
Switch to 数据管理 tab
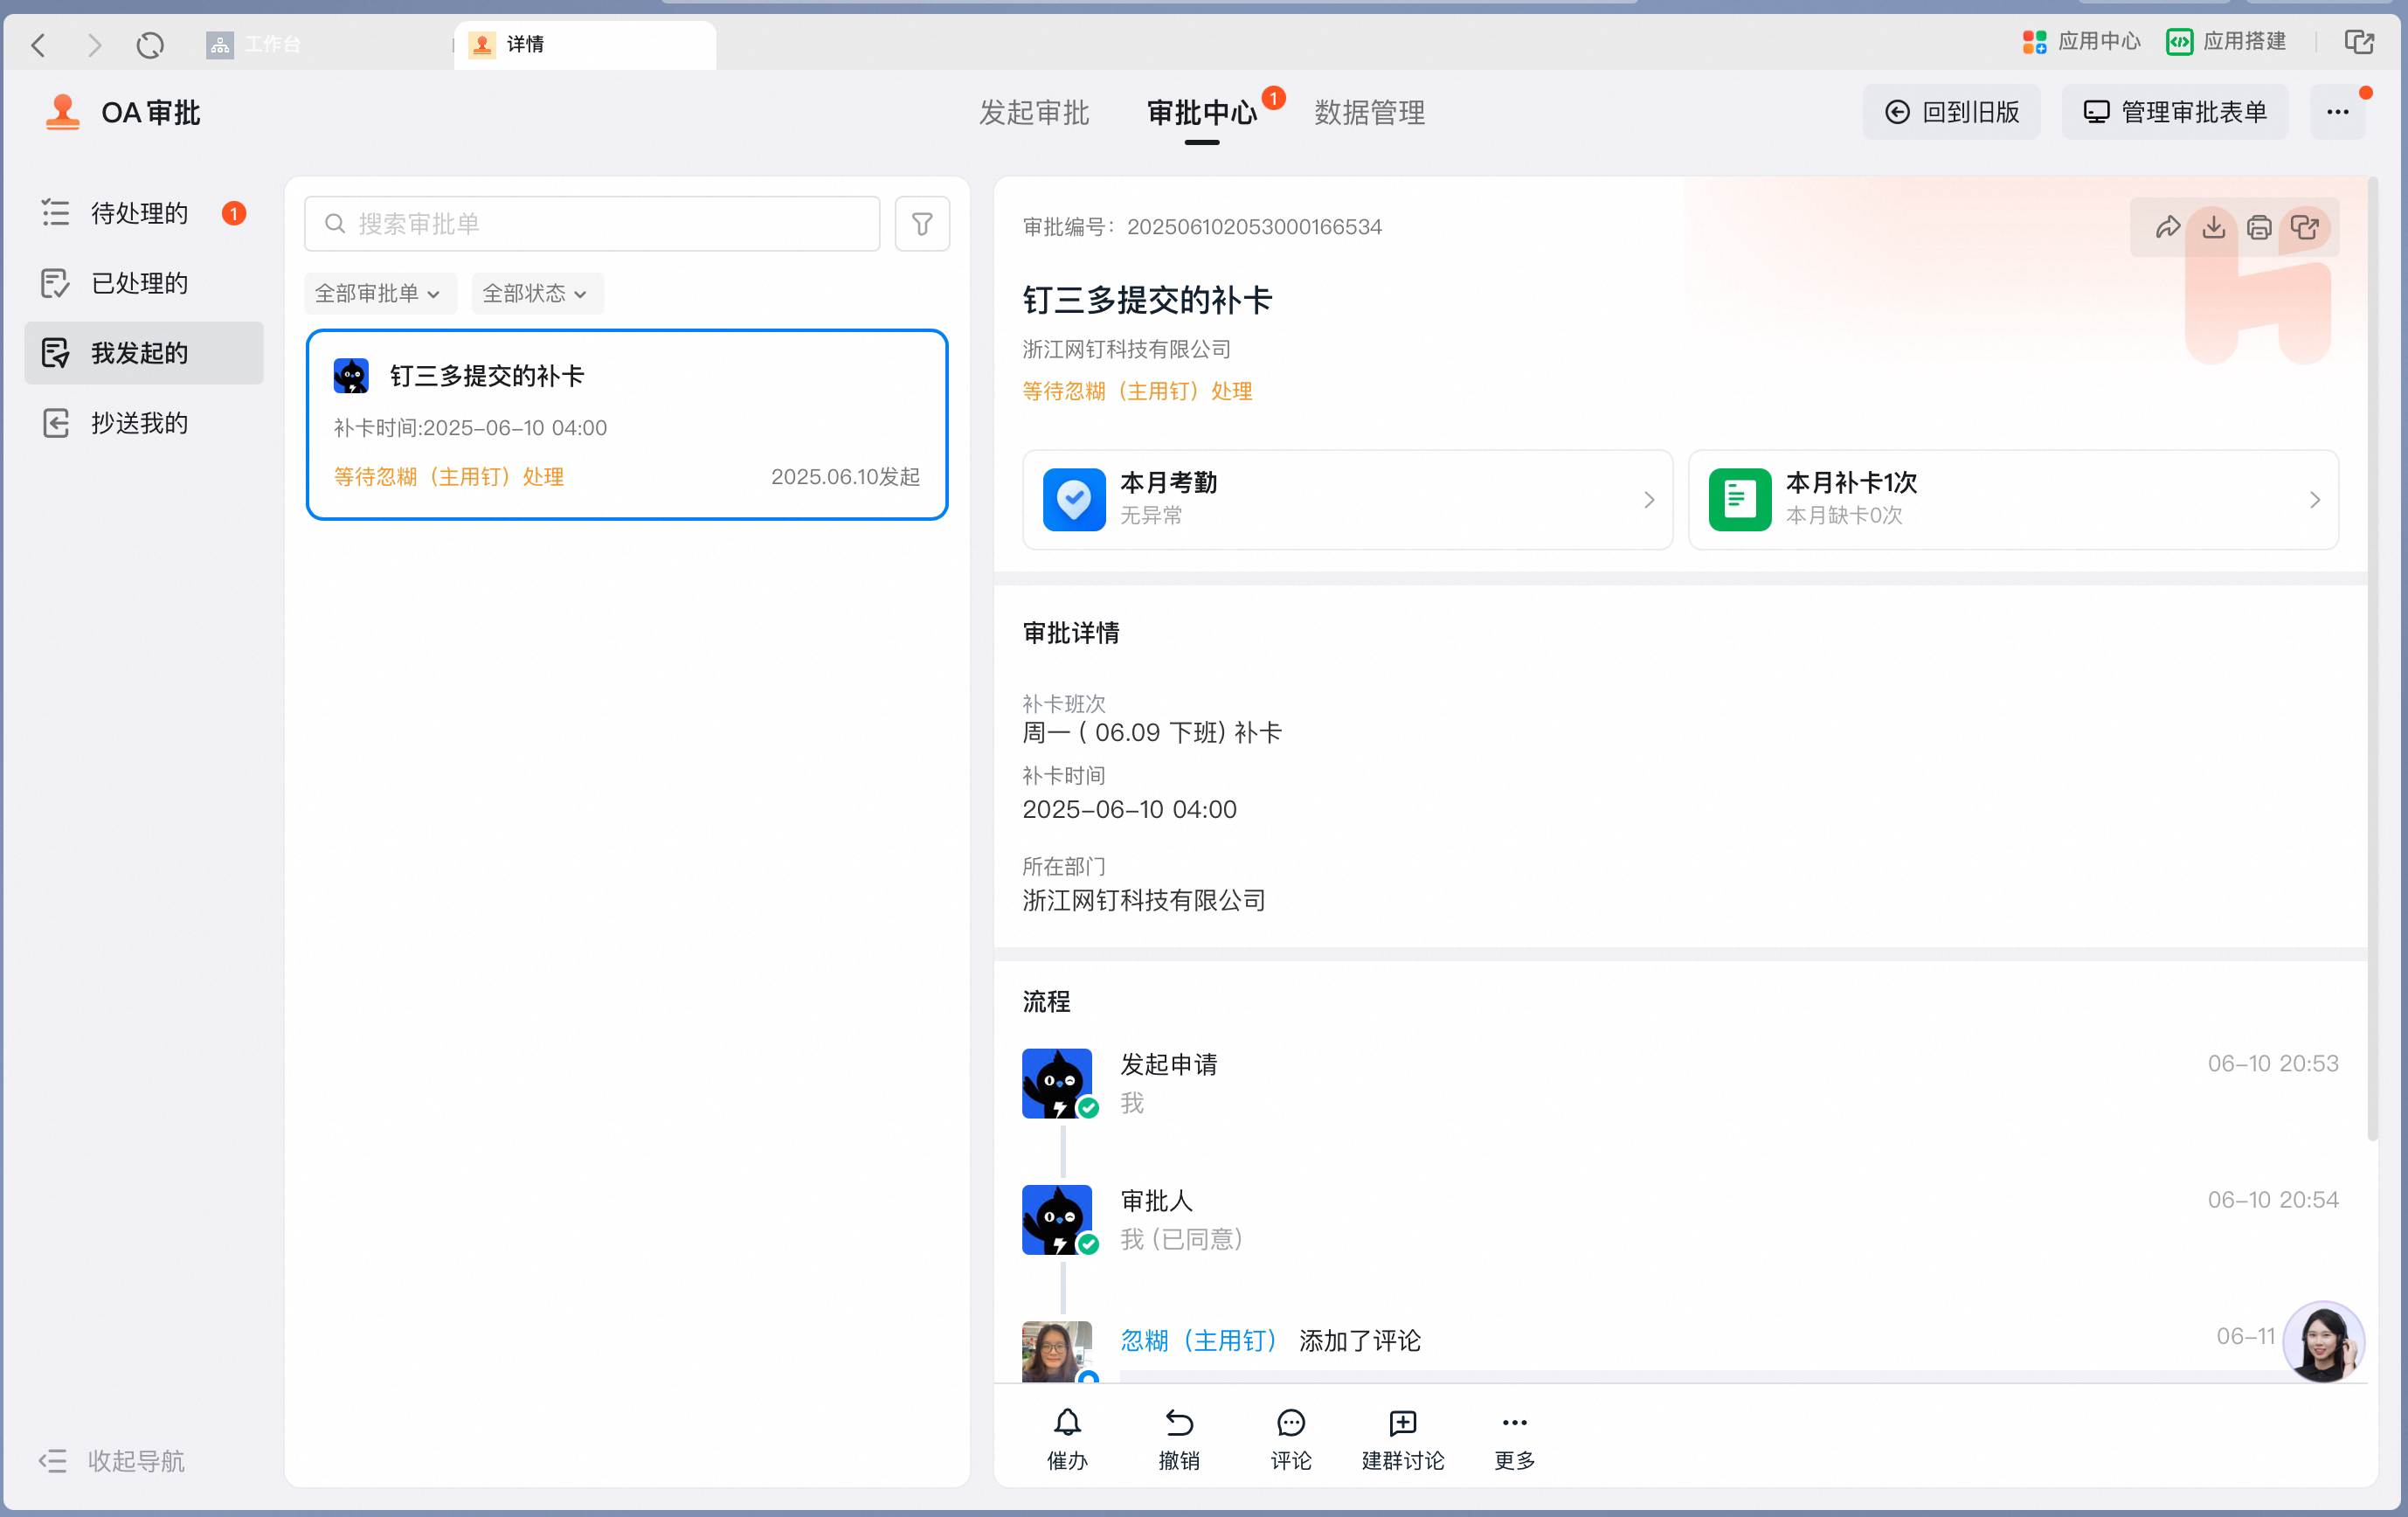point(1369,113)
